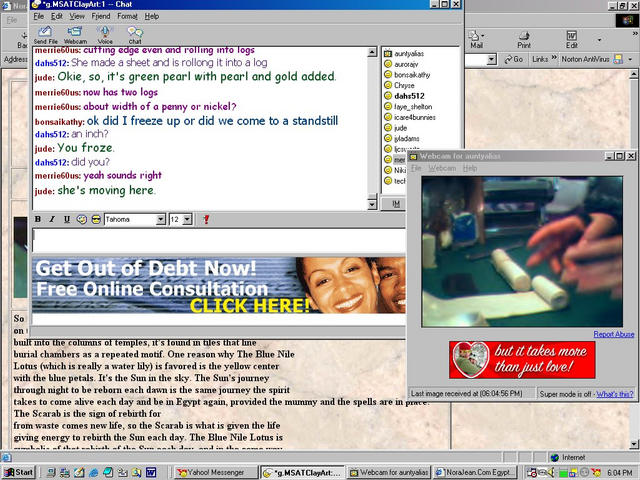
Task: Open the View menu in chat window
Action: tap(77, 16)
